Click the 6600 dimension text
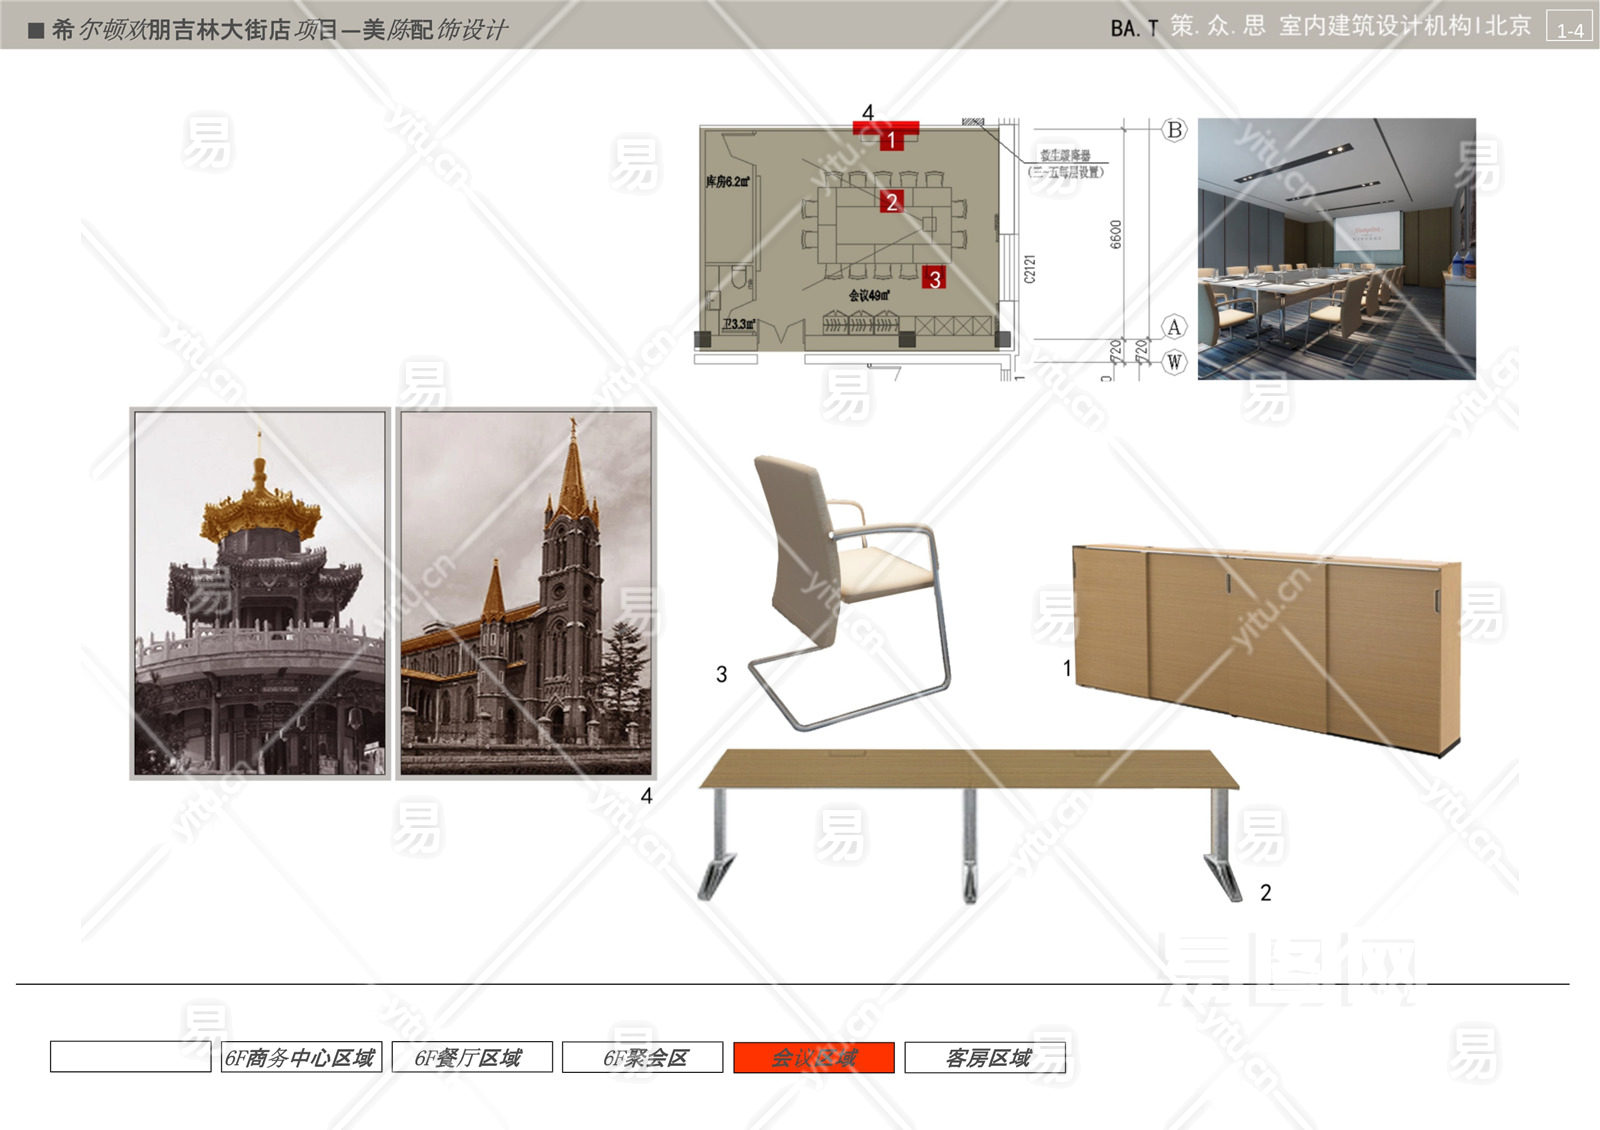Image resolution: width=1600 pixels, height=1130 pixels. 1116,234
